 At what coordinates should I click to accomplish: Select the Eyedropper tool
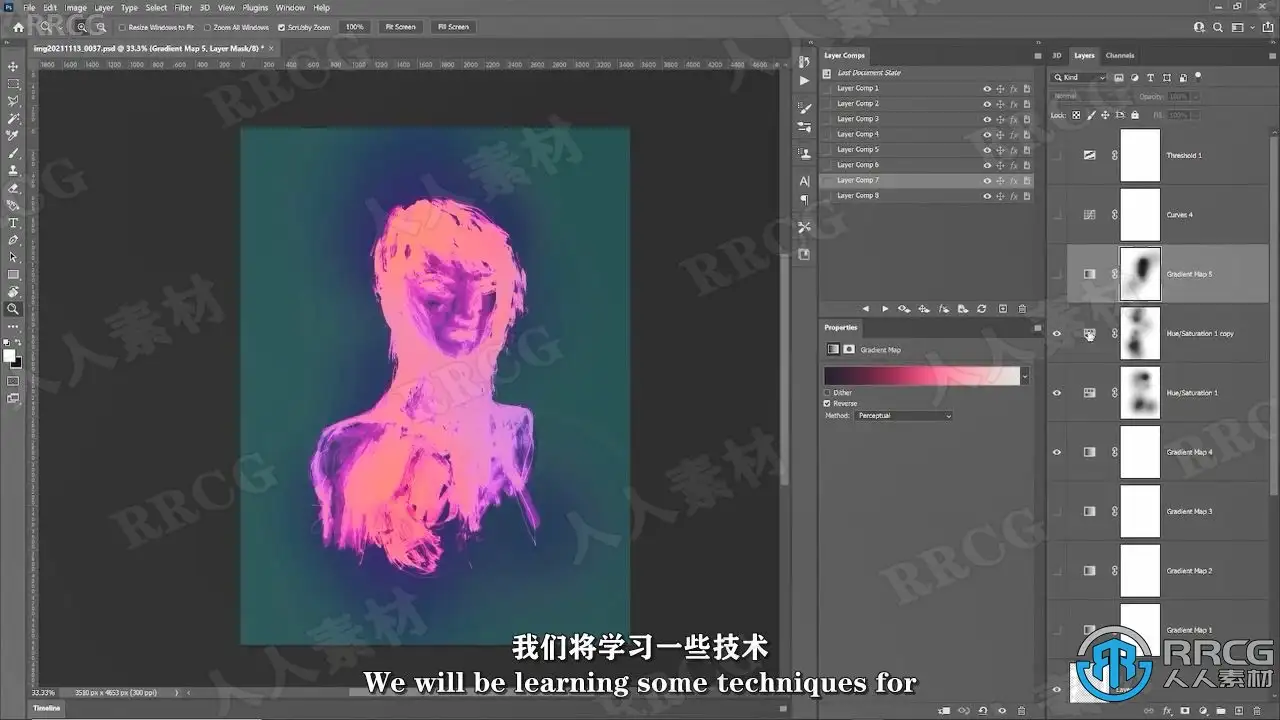13,136
